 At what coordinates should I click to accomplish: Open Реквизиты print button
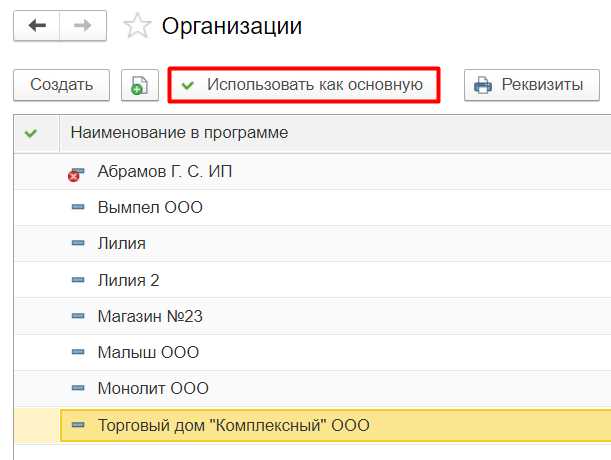click(x=532, y=85)
